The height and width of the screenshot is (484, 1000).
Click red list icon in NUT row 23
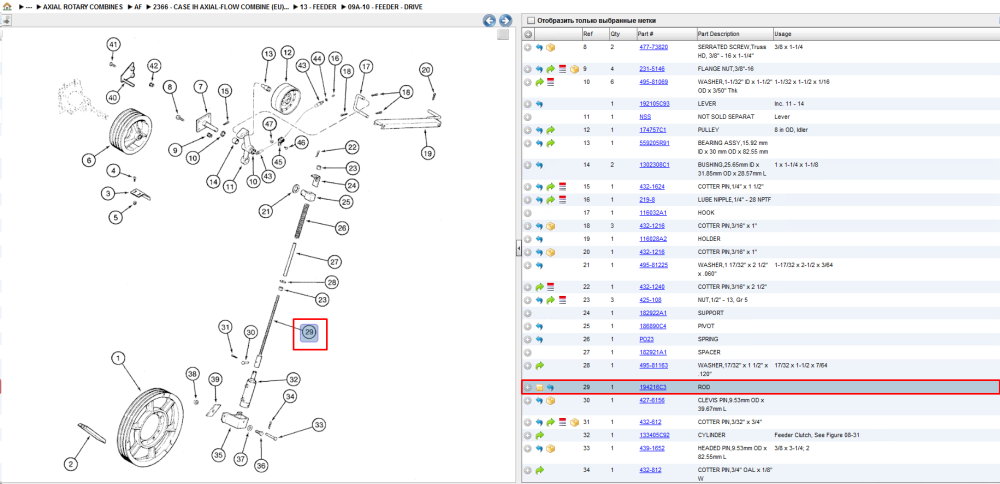pos(562,300)
